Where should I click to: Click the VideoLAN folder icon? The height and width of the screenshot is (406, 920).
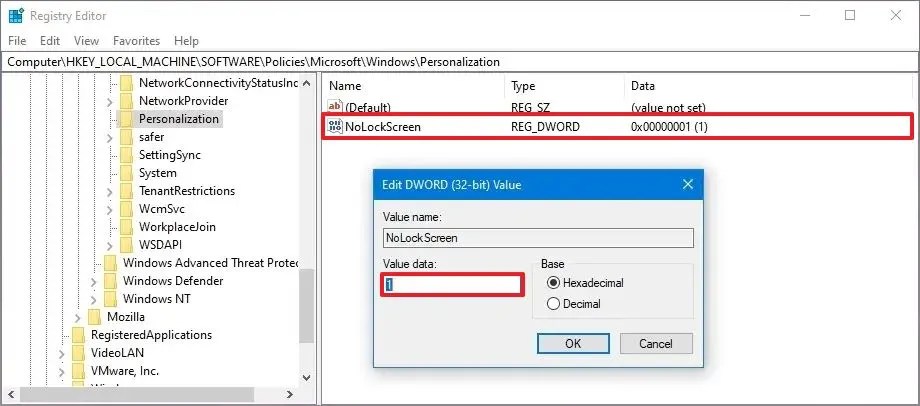click(79, 353)
